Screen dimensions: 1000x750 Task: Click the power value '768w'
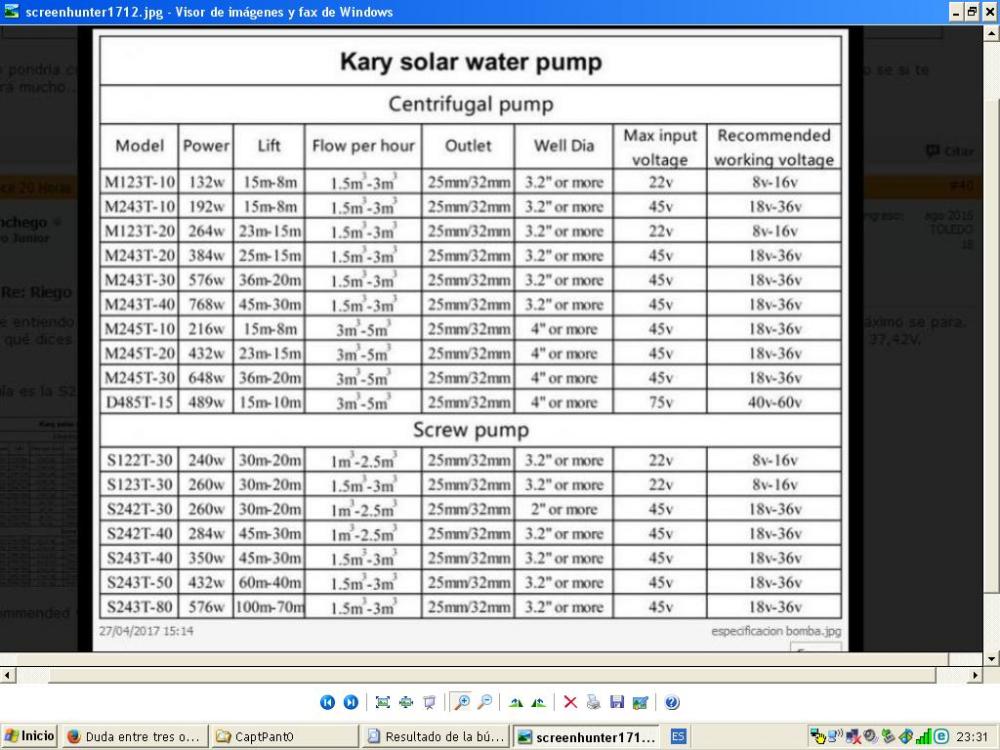coord(206,305)
